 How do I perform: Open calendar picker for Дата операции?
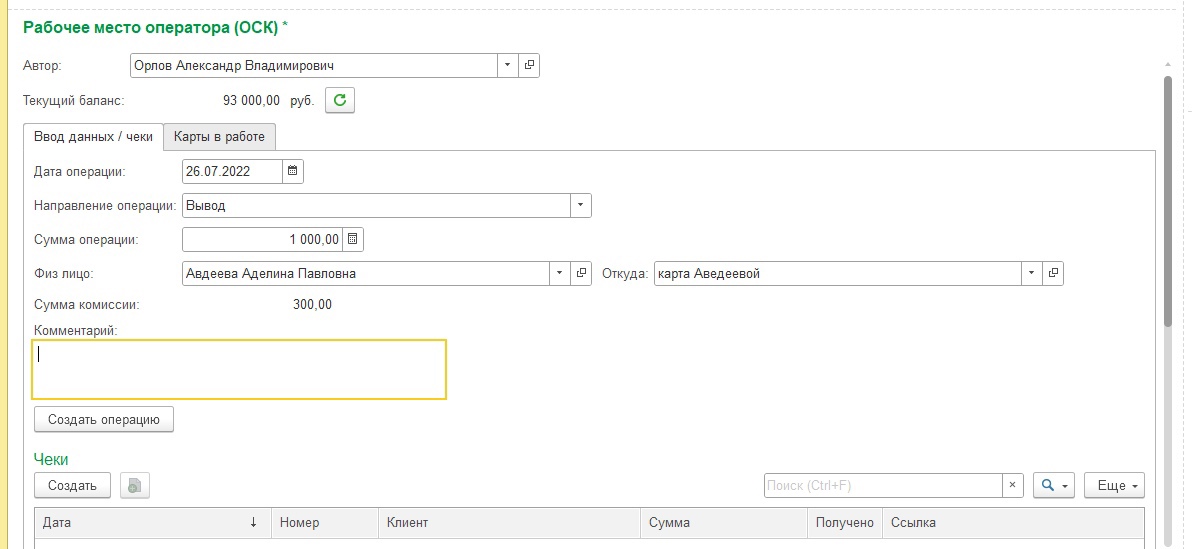tap(293, 171)
